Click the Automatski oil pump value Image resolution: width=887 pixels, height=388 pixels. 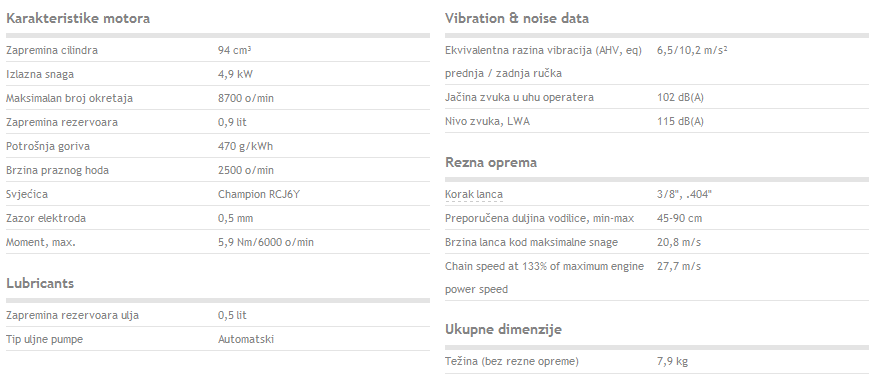246,339
